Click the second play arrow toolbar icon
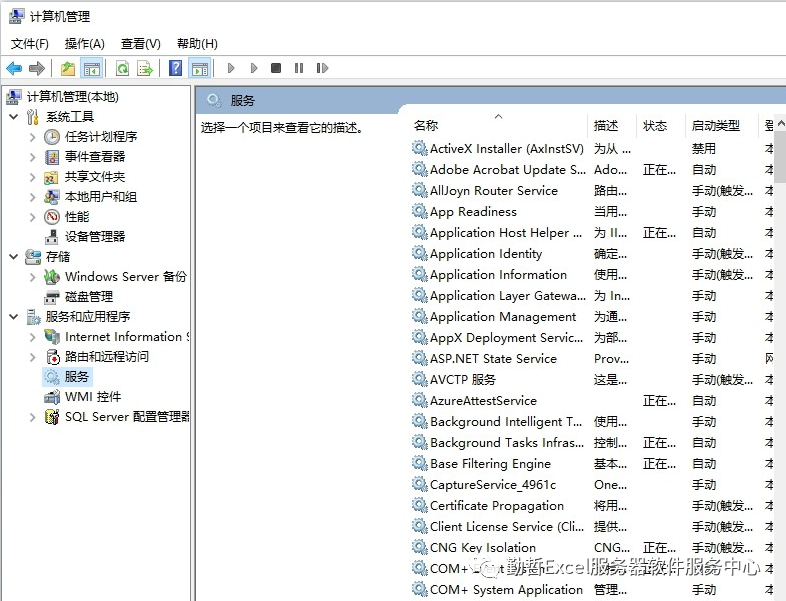Screen dimensions: 786x601 click(x=254, y=68)
